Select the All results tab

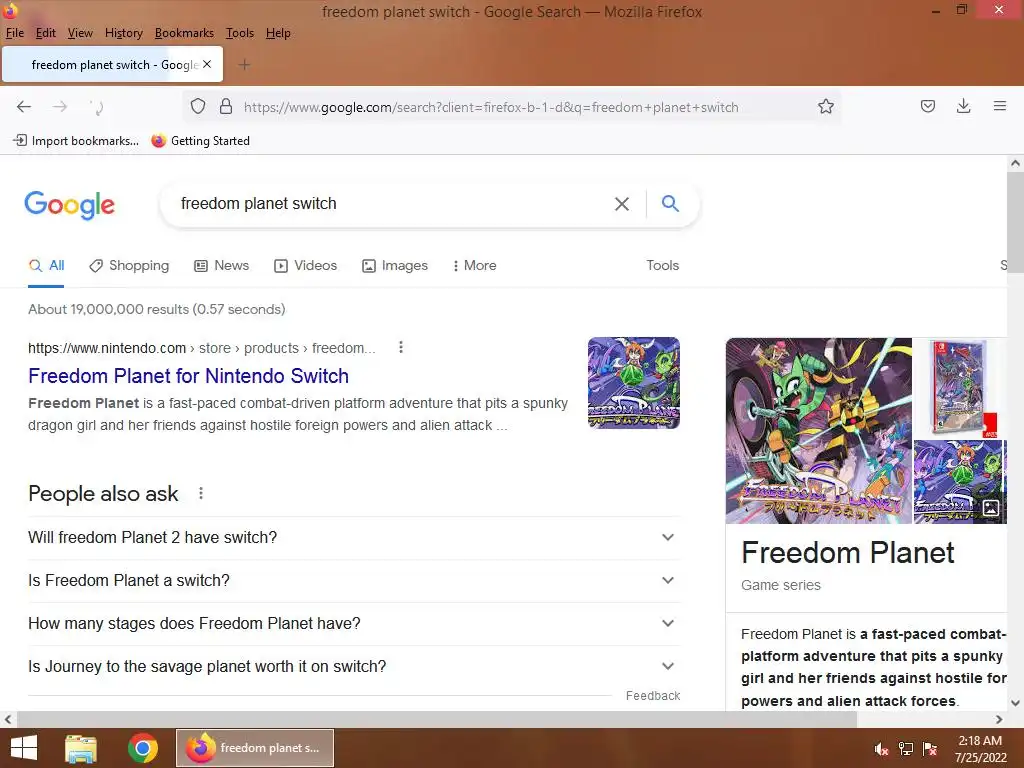(46, 265)
